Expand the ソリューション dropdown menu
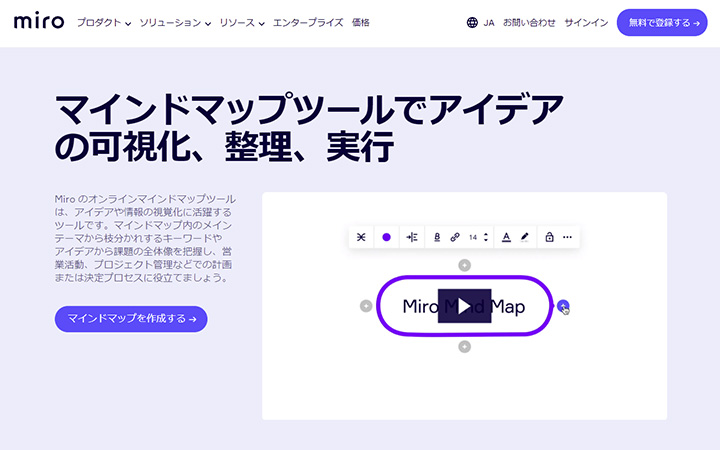This screenshot has height=450, width=720. (x=175, y=22)
